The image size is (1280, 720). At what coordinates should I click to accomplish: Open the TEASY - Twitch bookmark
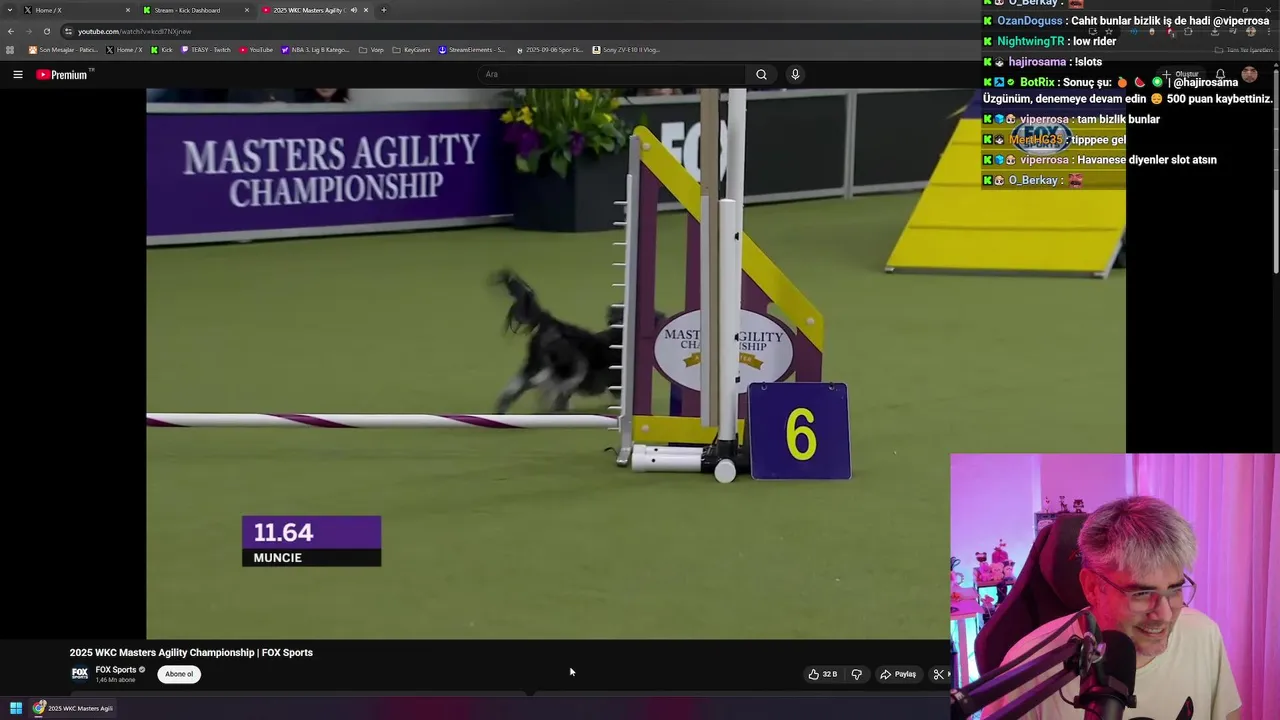(205, 50)
